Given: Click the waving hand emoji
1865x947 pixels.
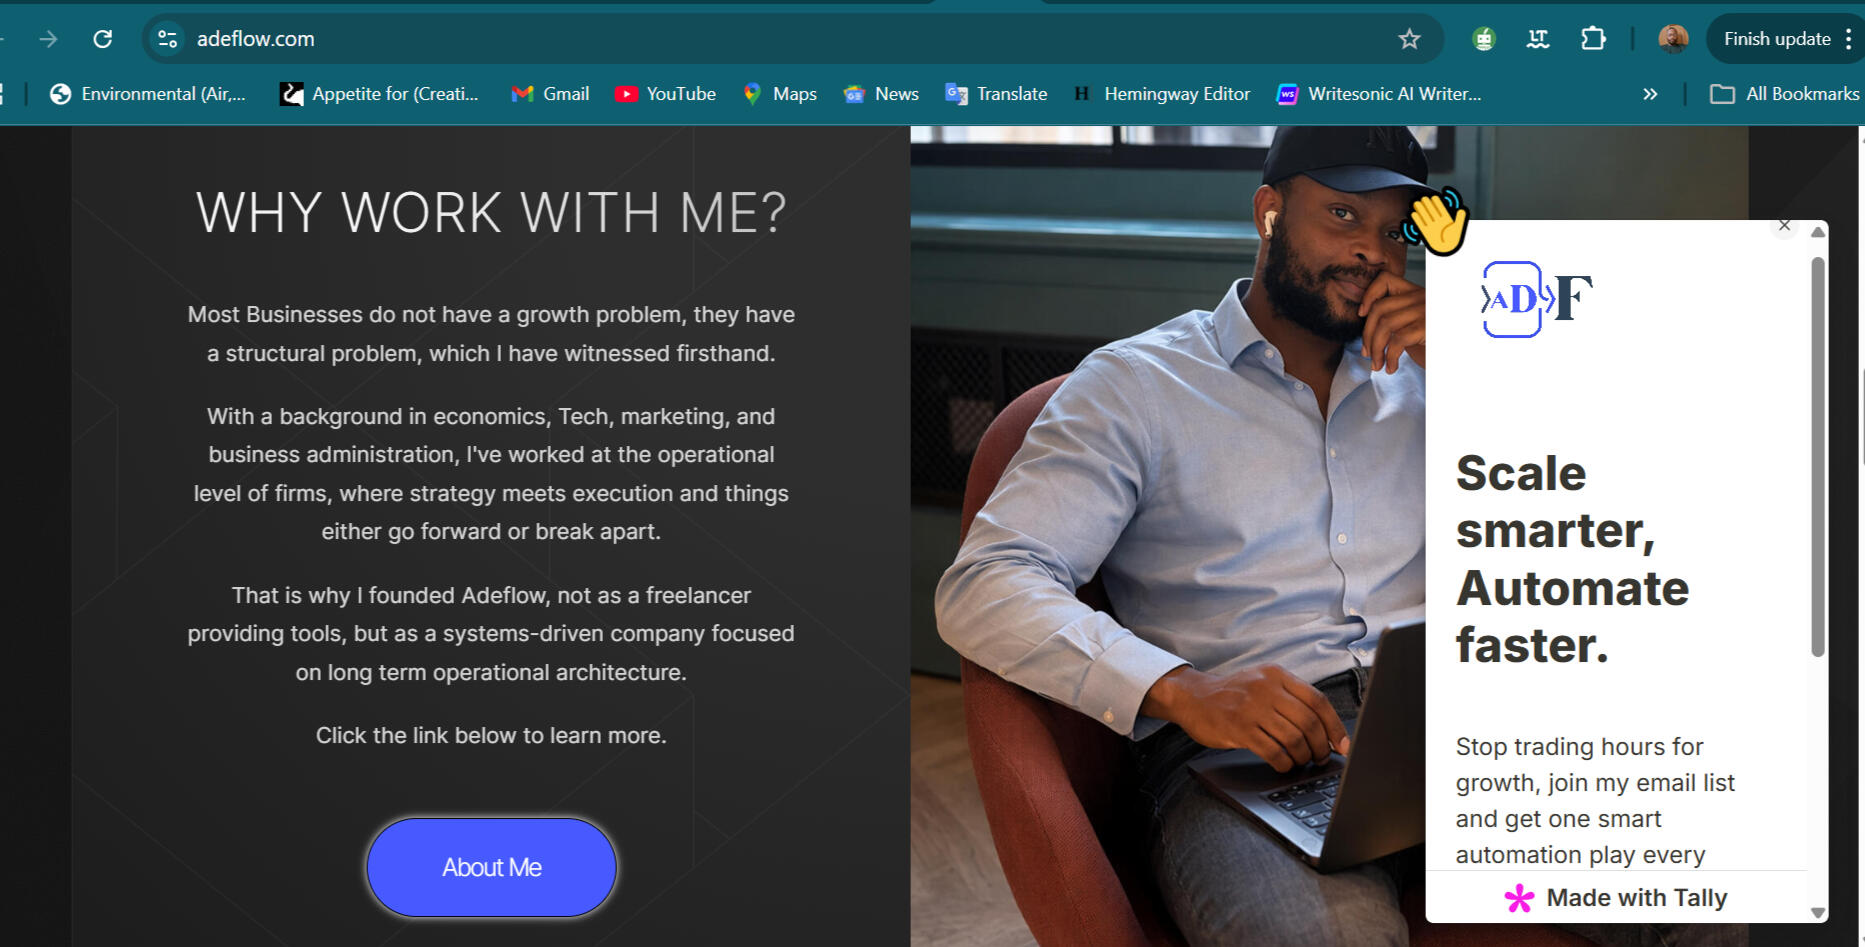Looking at the screenshot, I should coord(1436,221).
